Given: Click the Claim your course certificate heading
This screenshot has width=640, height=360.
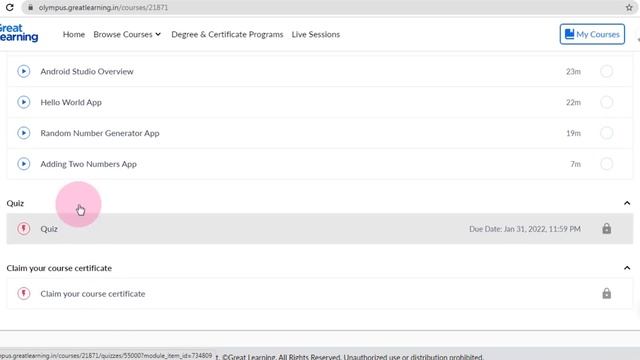Looking at the screenshot, I should click(59, 268).
